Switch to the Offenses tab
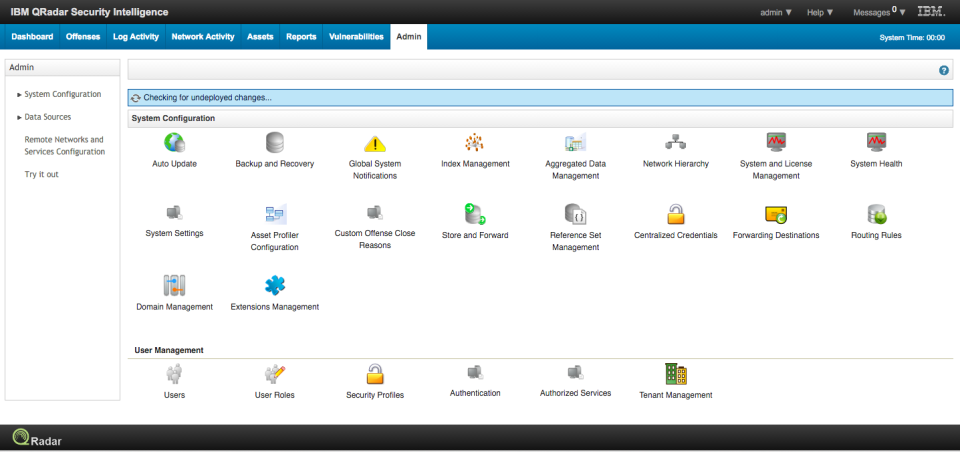 [x=83, y=37]
